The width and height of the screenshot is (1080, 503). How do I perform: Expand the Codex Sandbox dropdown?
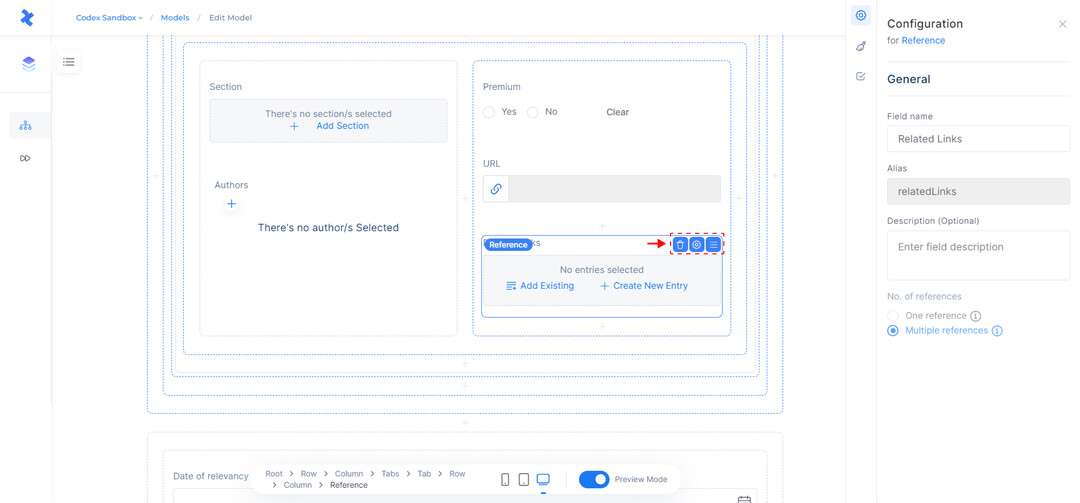coord(109,18)
